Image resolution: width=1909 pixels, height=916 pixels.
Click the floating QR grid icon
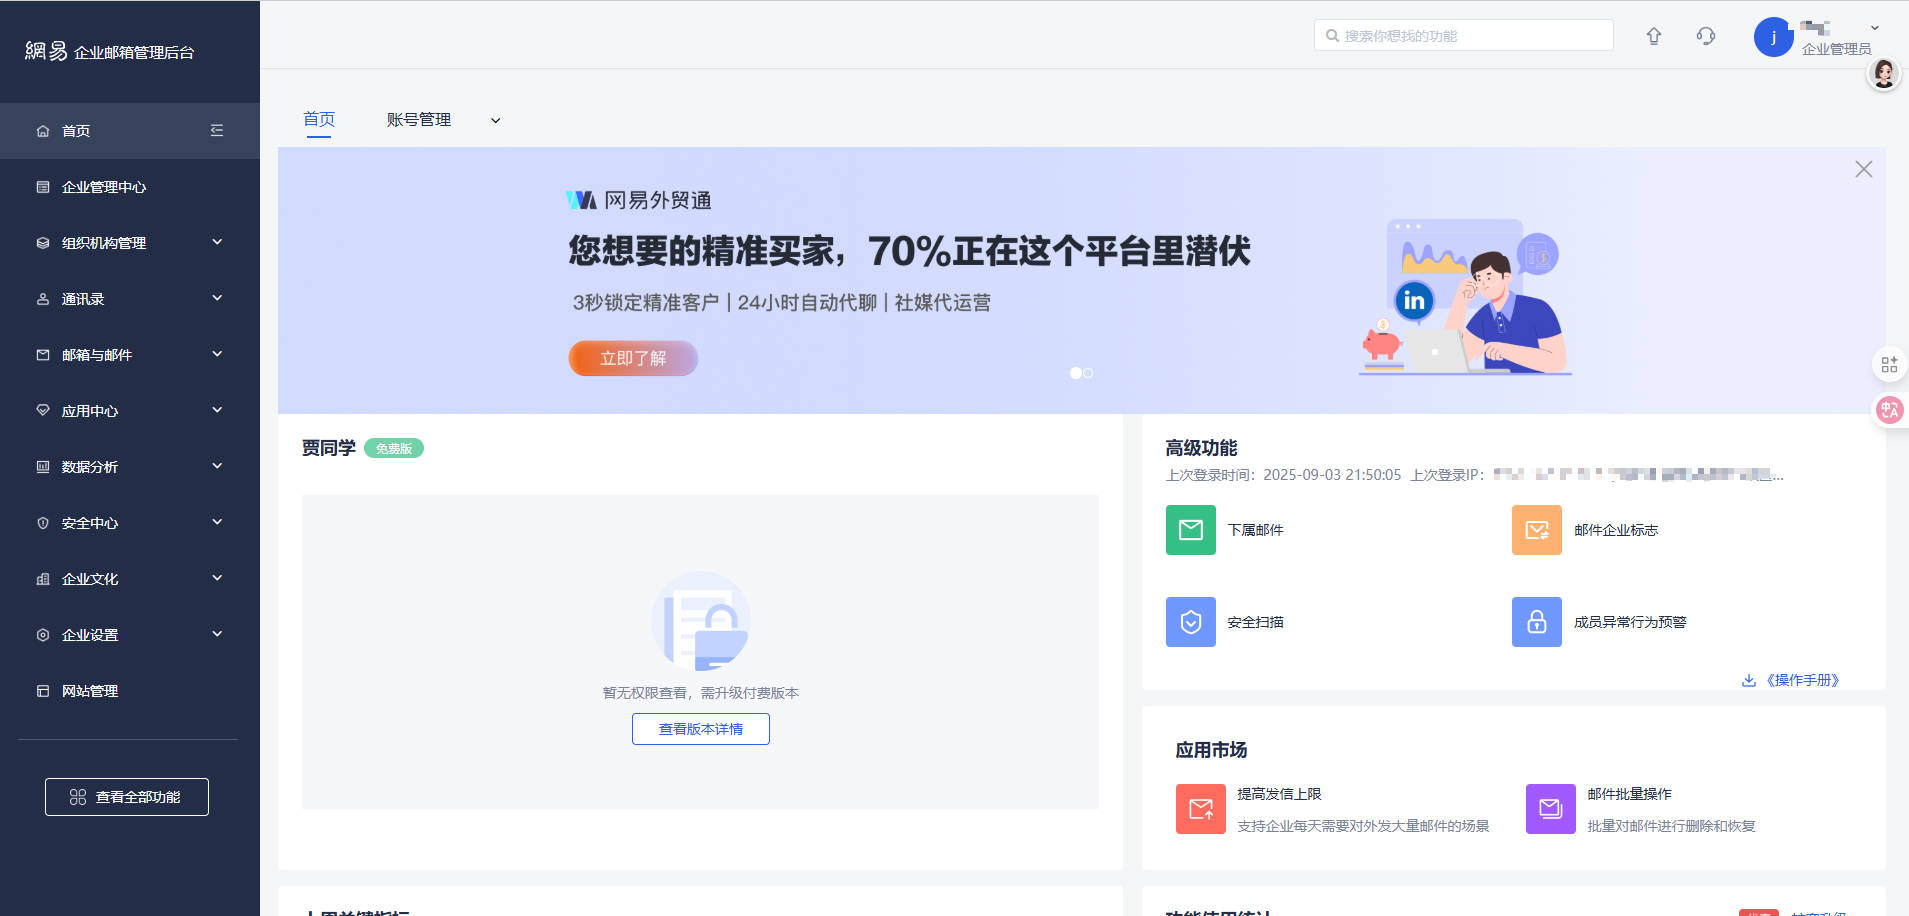pyautogui.click(x=1889, y=365)
